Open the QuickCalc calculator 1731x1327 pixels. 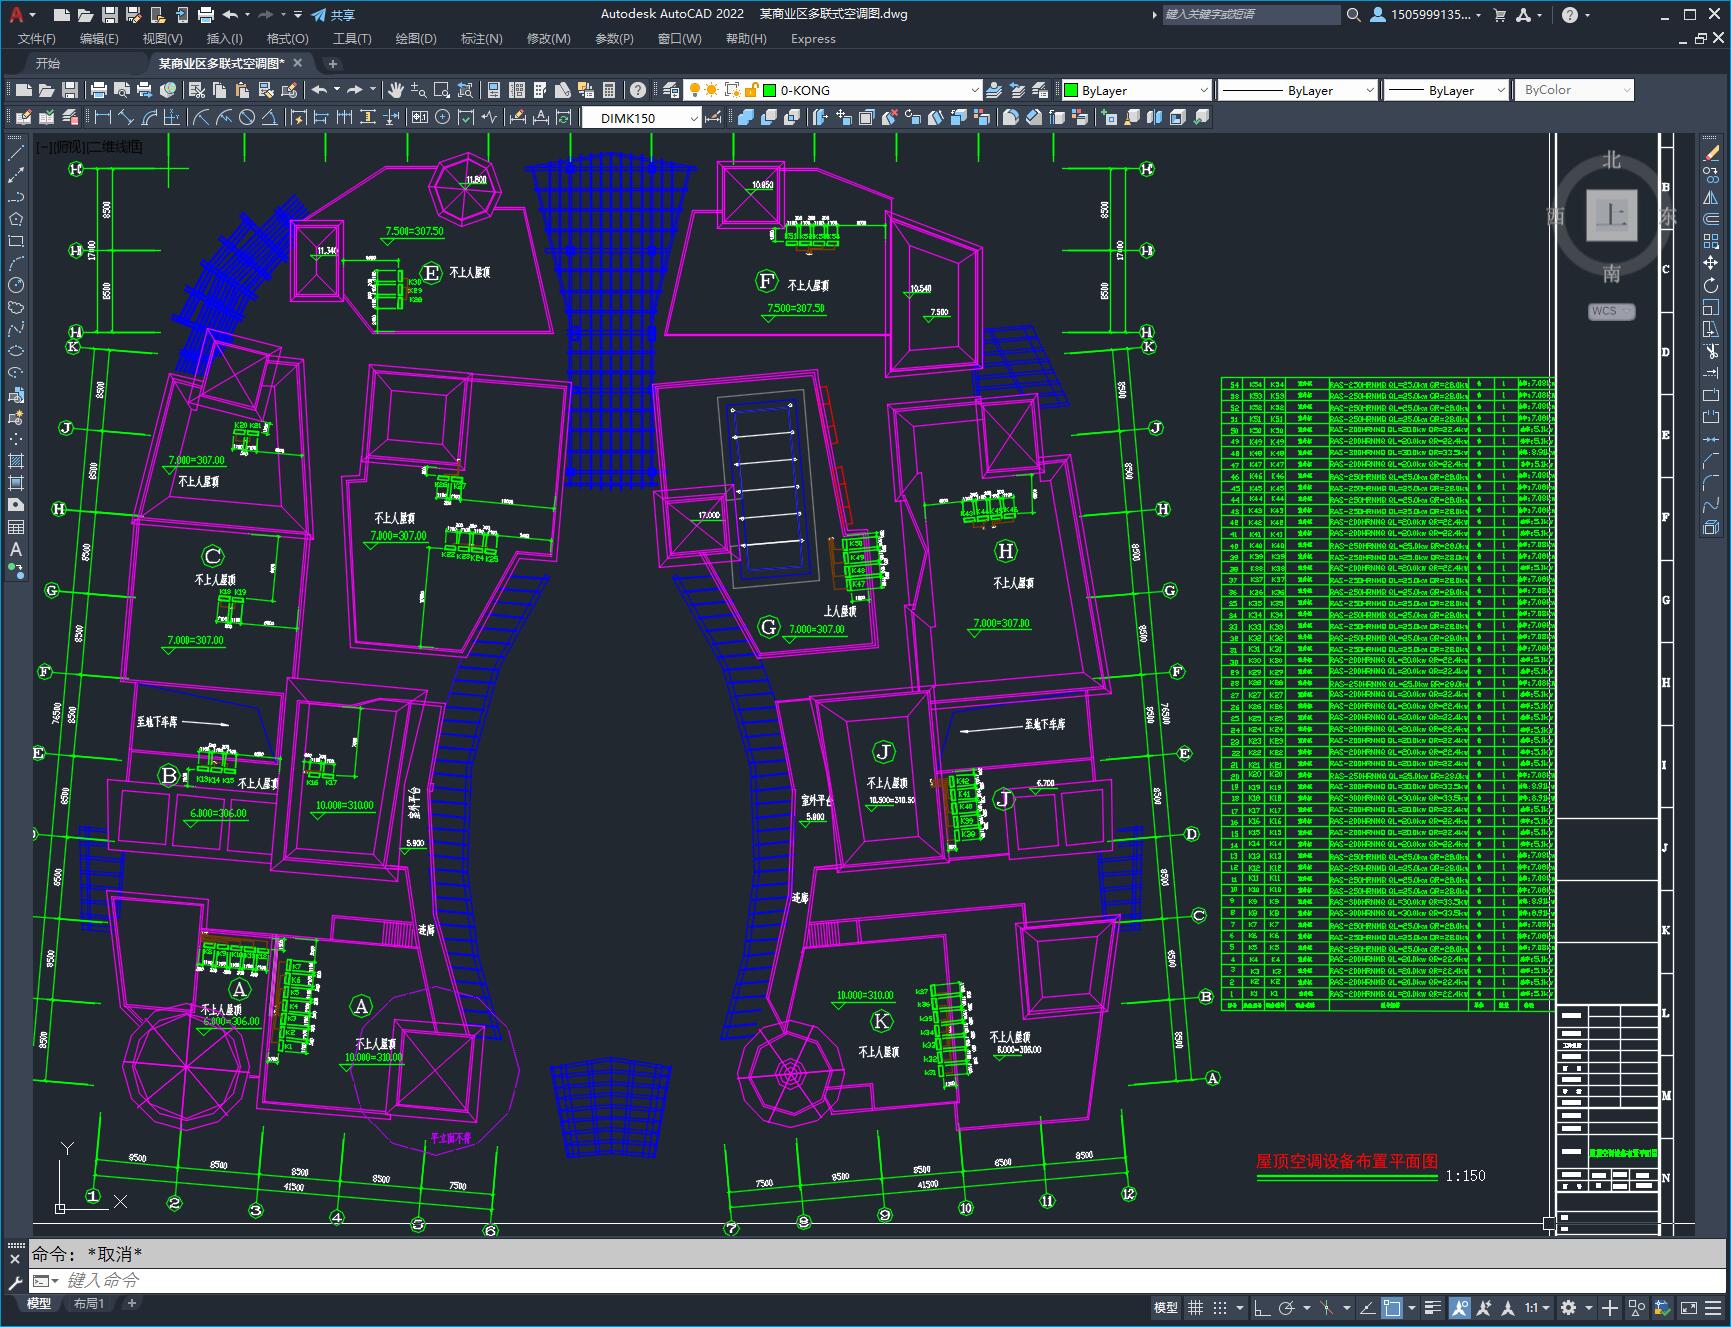point(609,90)
